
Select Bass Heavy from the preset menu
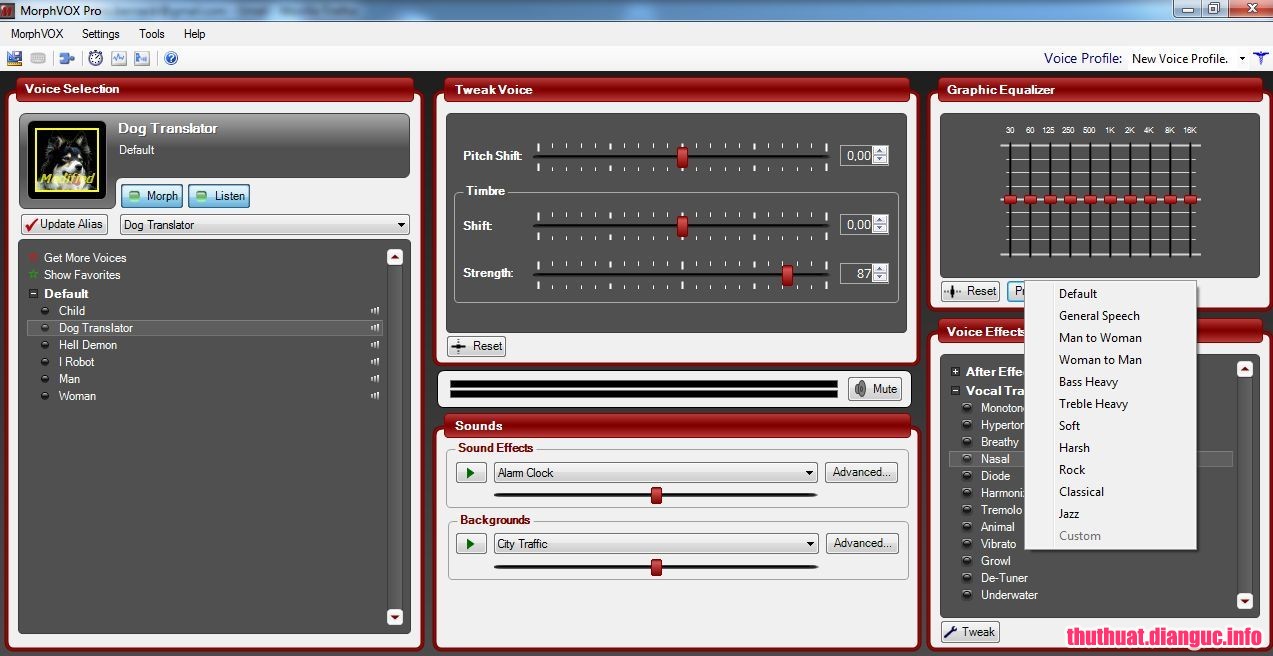tap(1088, 382)
